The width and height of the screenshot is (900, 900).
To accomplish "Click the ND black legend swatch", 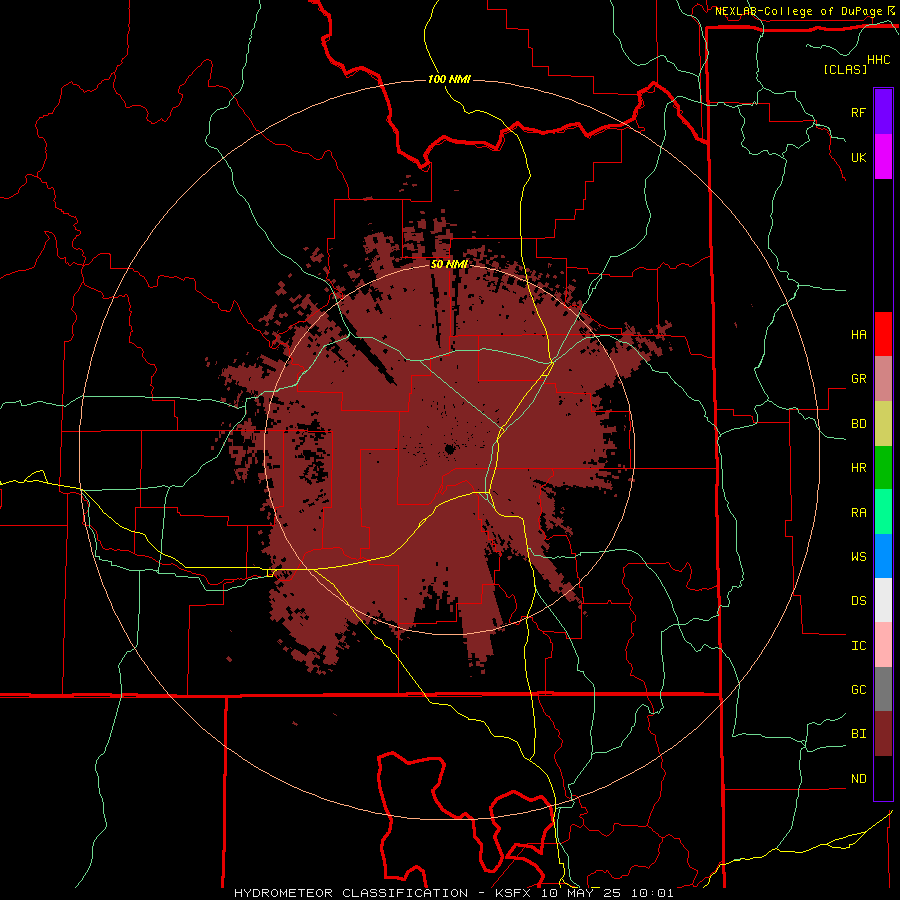I will [x=883, y=778].
